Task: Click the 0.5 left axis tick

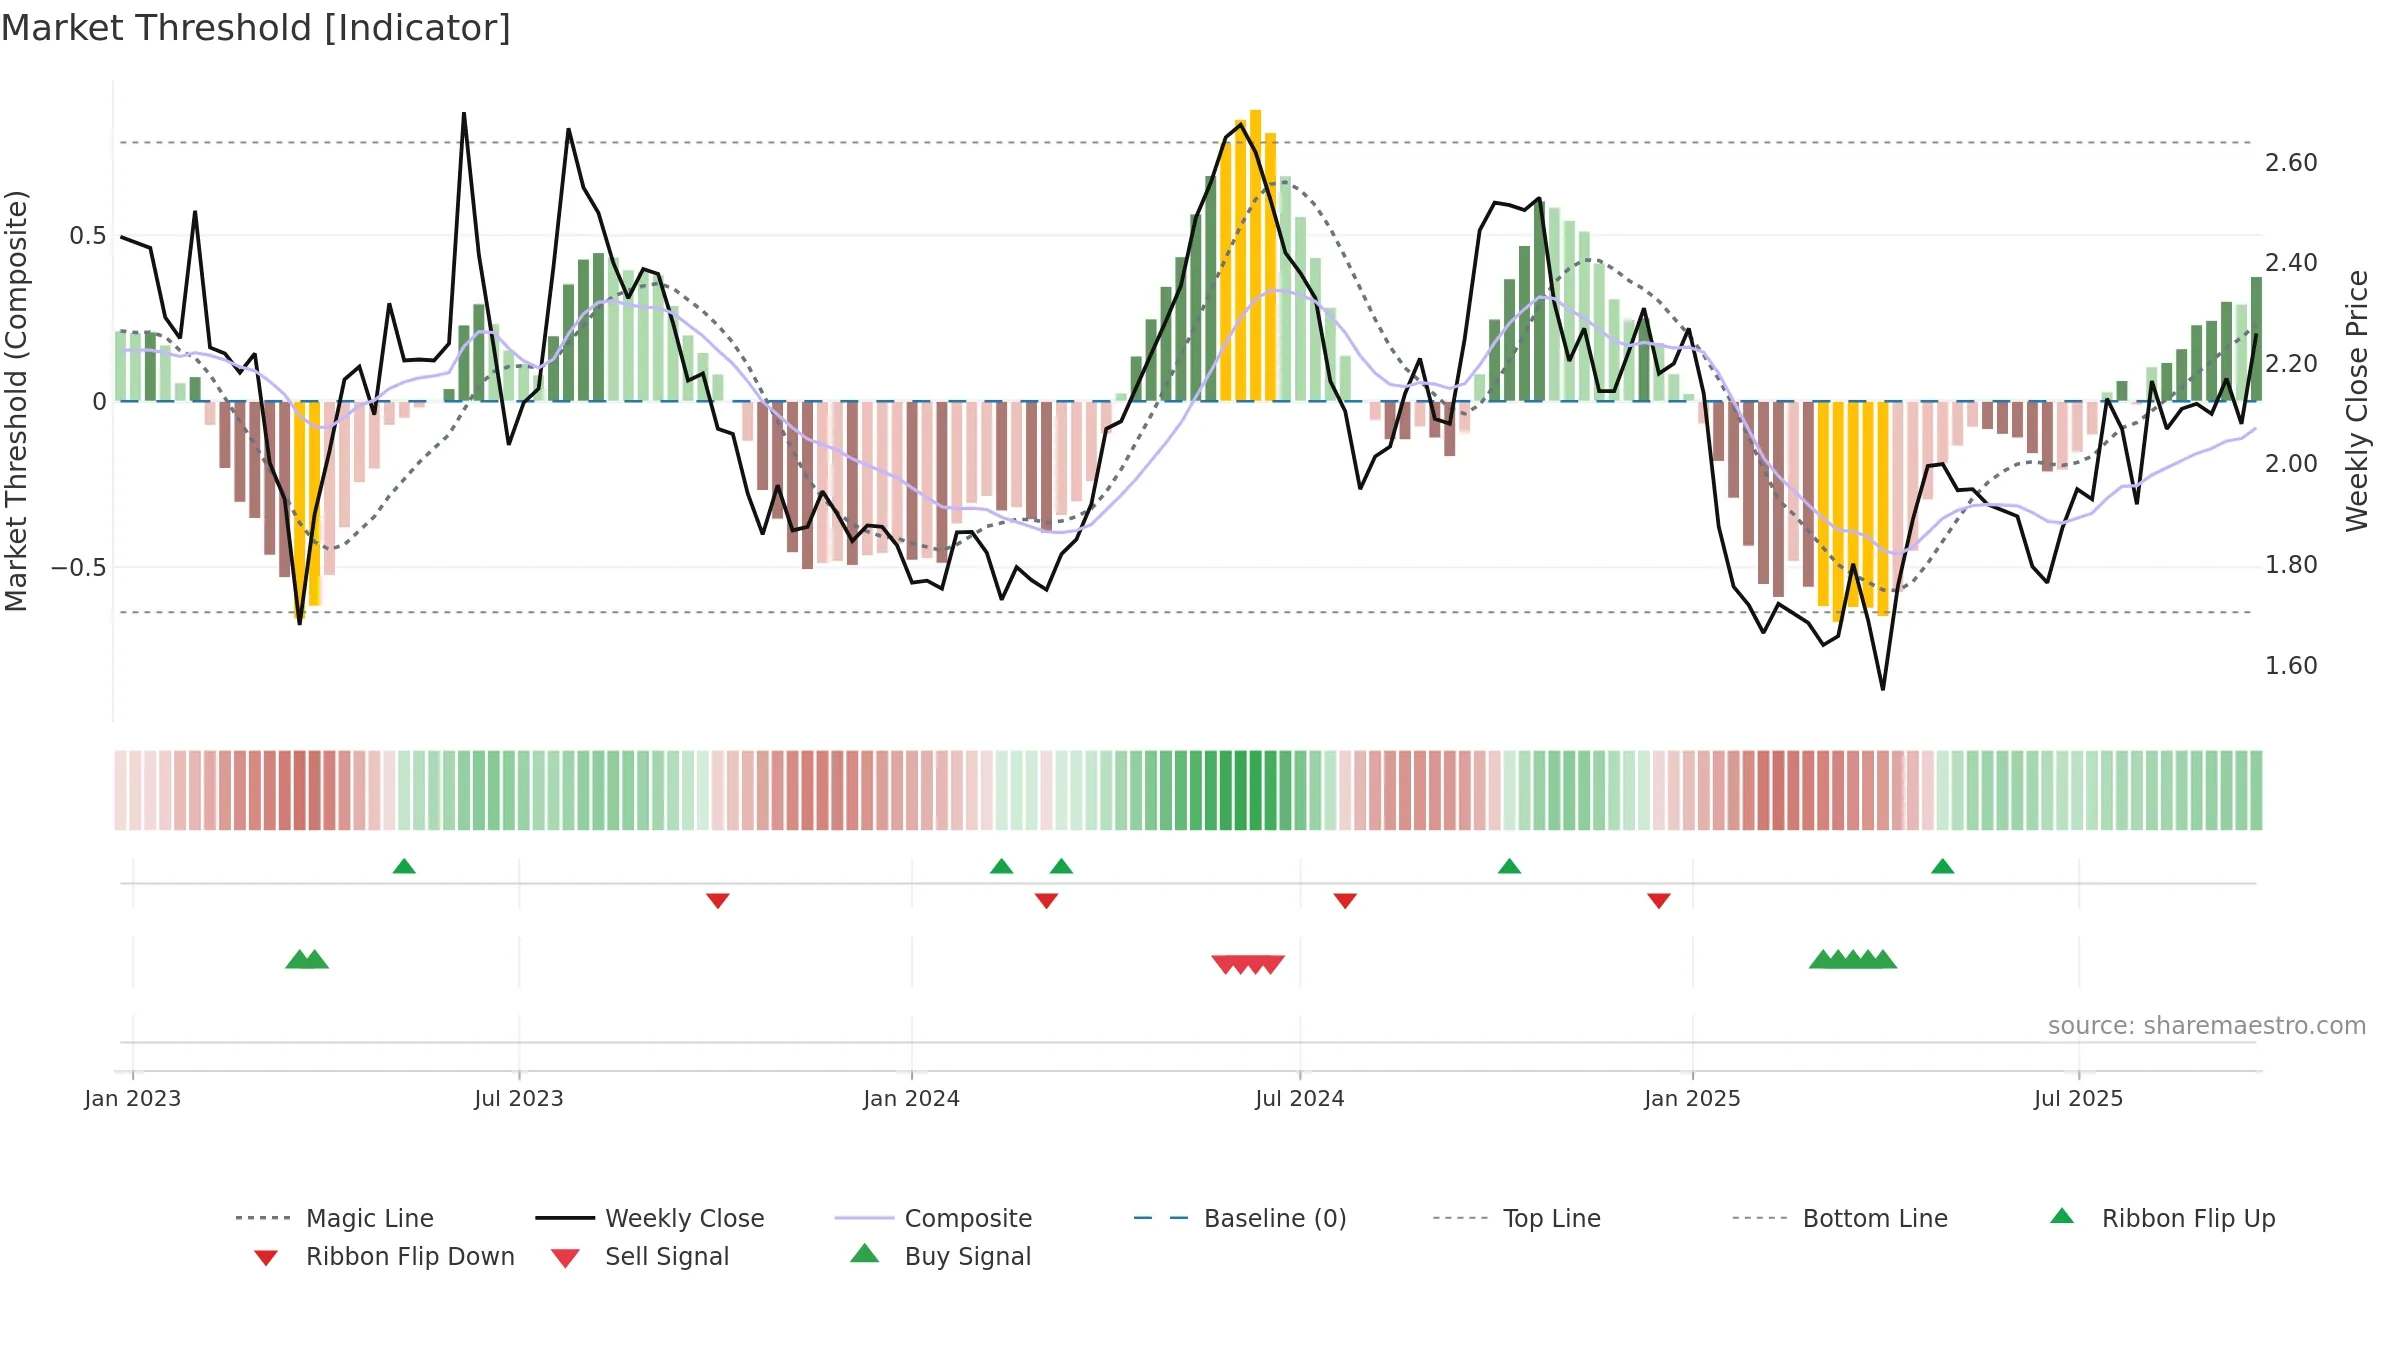Action: click(x=88, y=236)
